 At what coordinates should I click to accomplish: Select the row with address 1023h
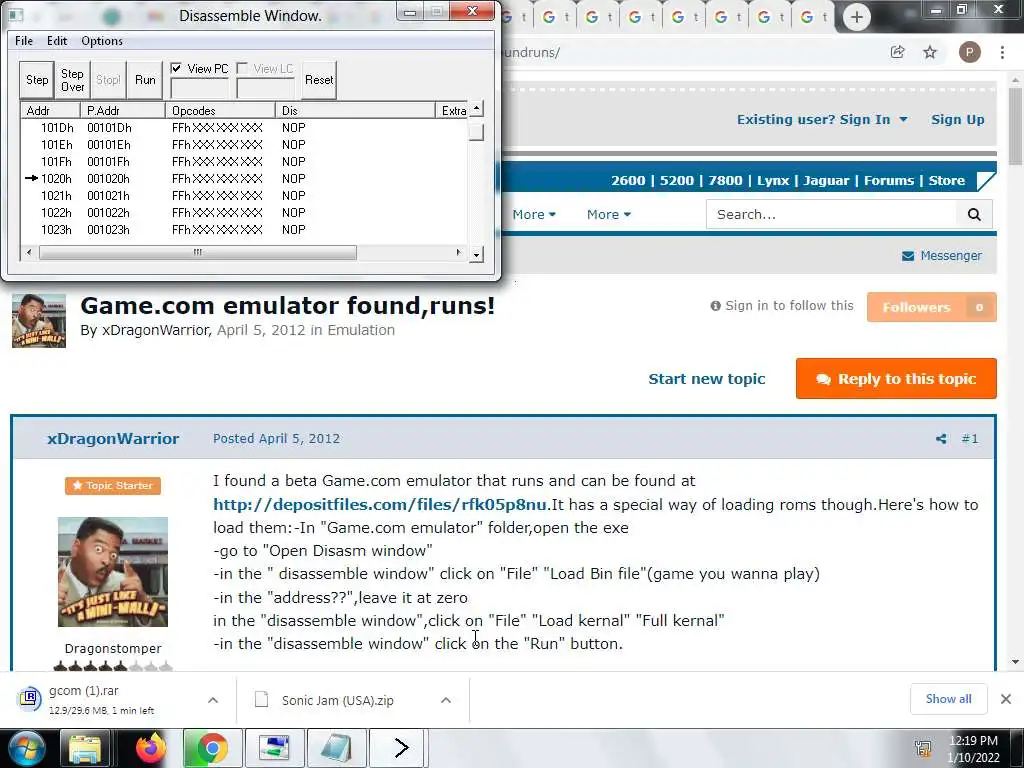pyautogui.click(x=244, y=229)
